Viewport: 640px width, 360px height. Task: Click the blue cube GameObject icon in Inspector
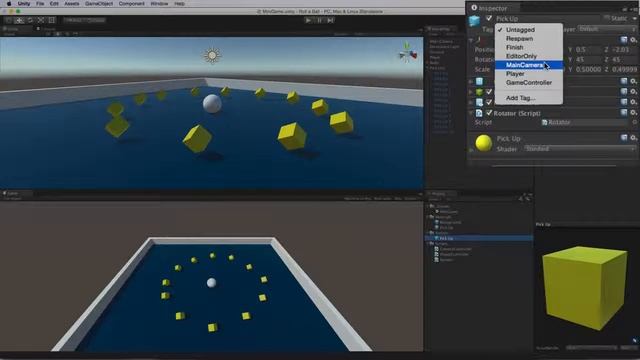tap(474, 21)
